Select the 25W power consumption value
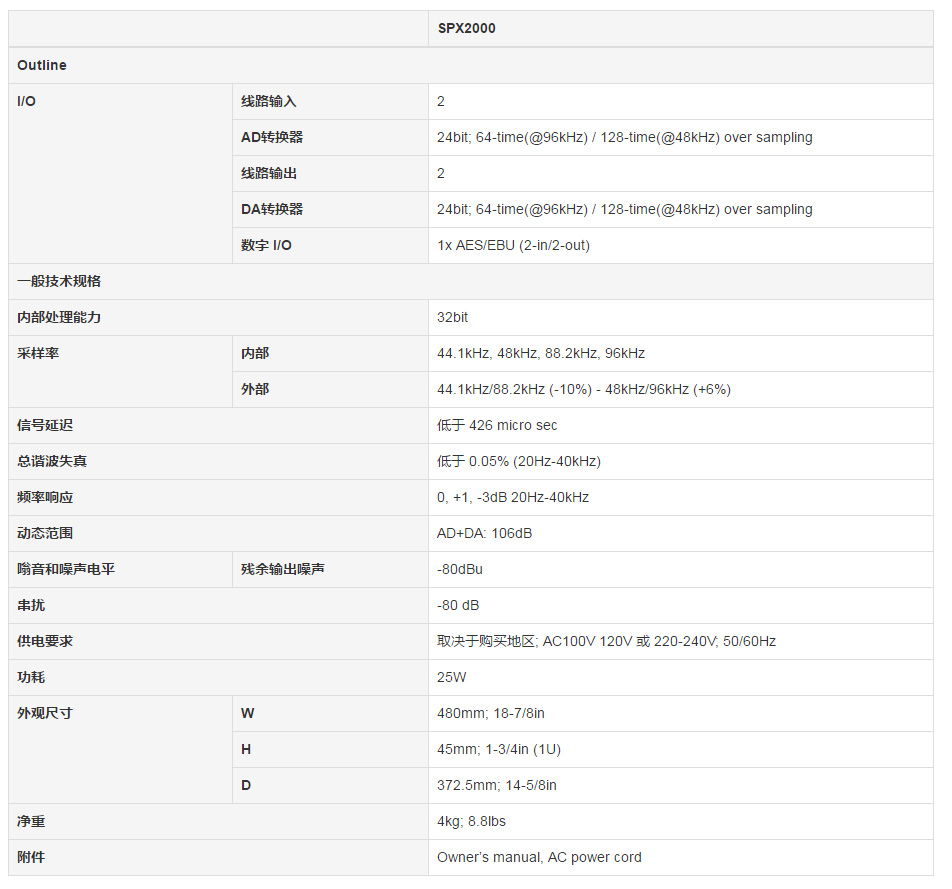Screen dimensions: 952x889 (451, 677)
